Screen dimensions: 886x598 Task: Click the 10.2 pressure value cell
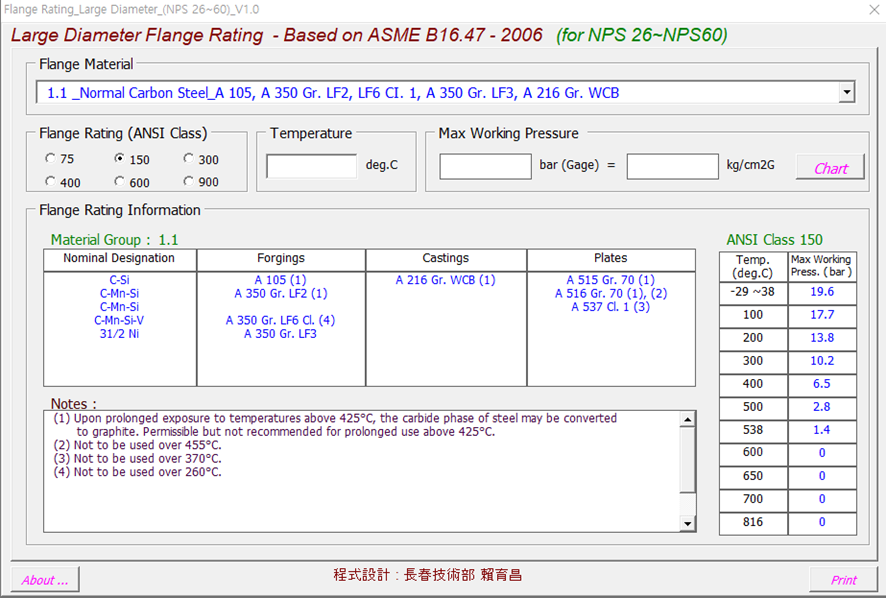[822, 361]
